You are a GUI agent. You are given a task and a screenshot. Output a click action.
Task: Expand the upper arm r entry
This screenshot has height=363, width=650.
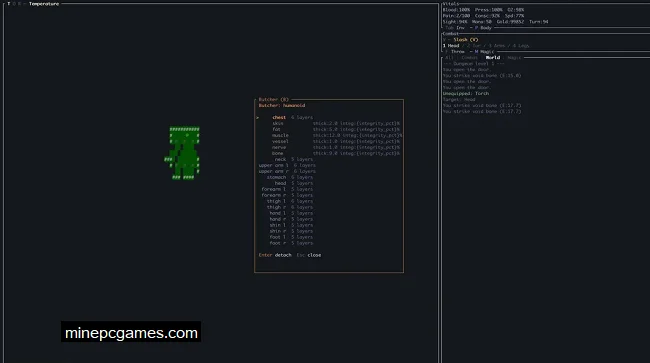point(287,171)
